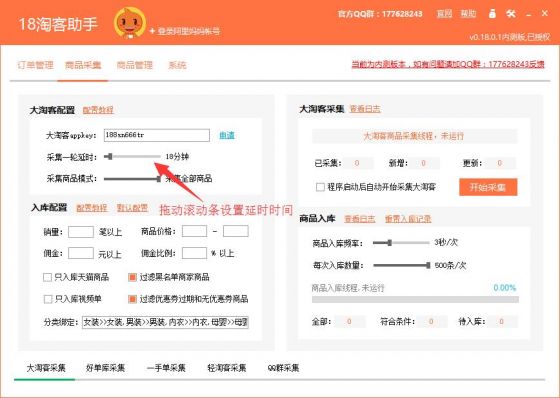Click 重置入库记录 link
Image resolution: width=560 pixels, height=398 pixels.
(x=408, y=219)
